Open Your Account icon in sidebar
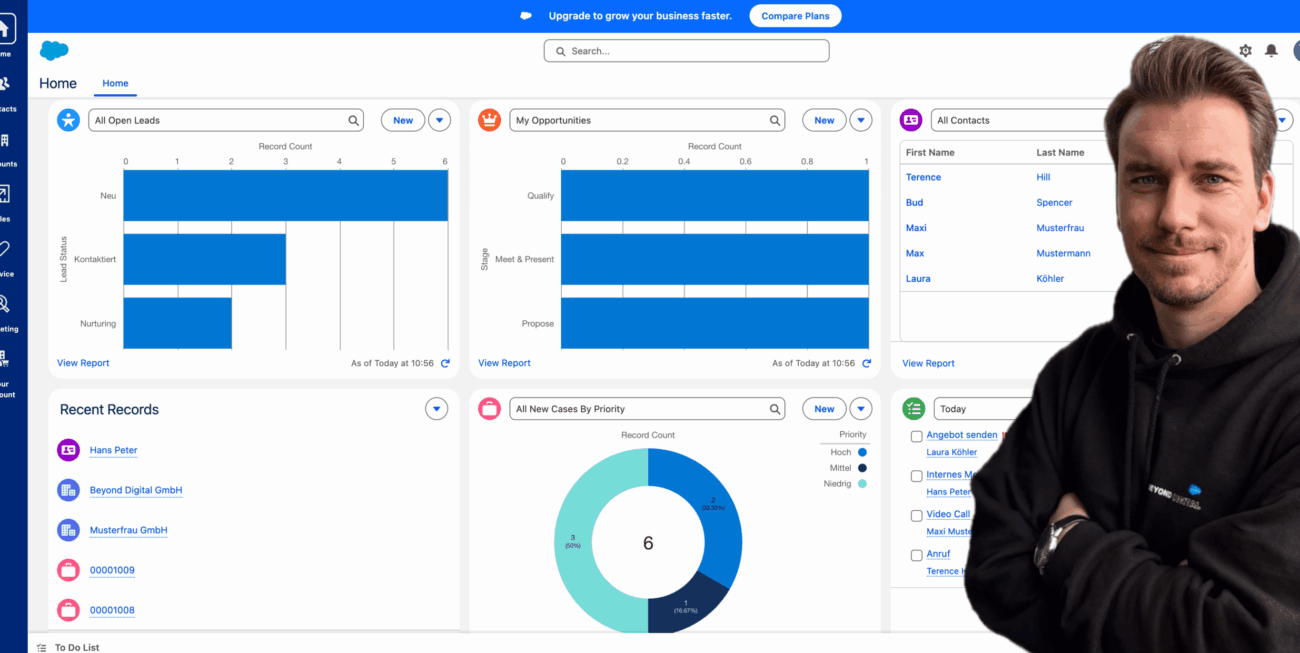The height and width of the screenshot is (653, 1300). tap(5, 358)
